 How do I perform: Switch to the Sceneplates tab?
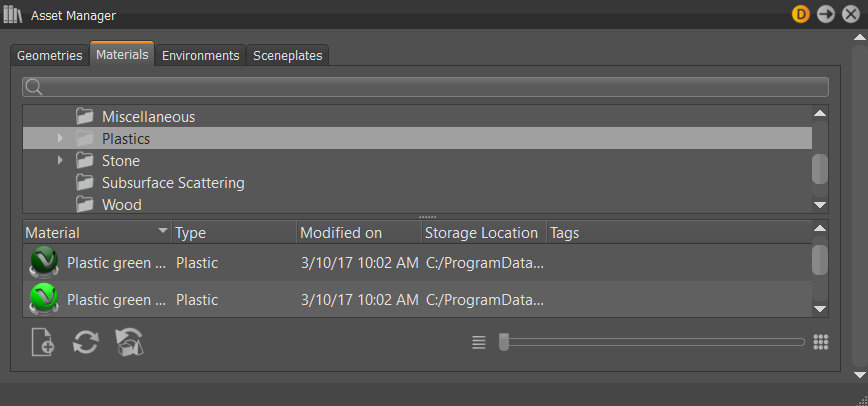point(288,55)
